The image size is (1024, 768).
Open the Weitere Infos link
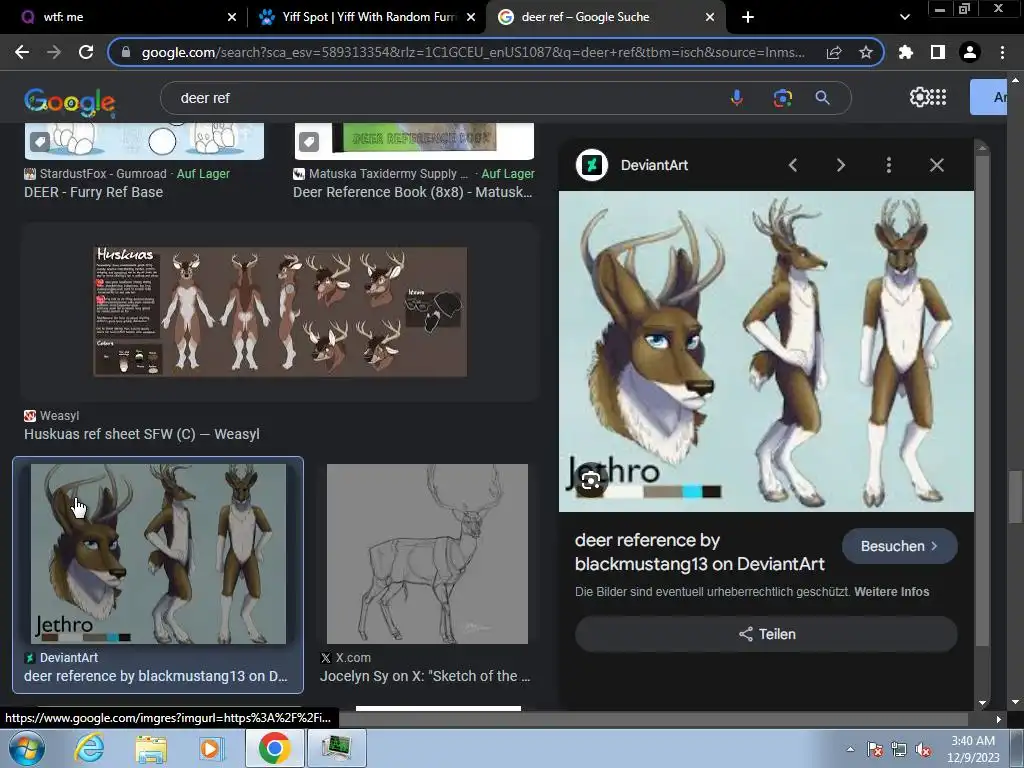[x=891, y=592]
